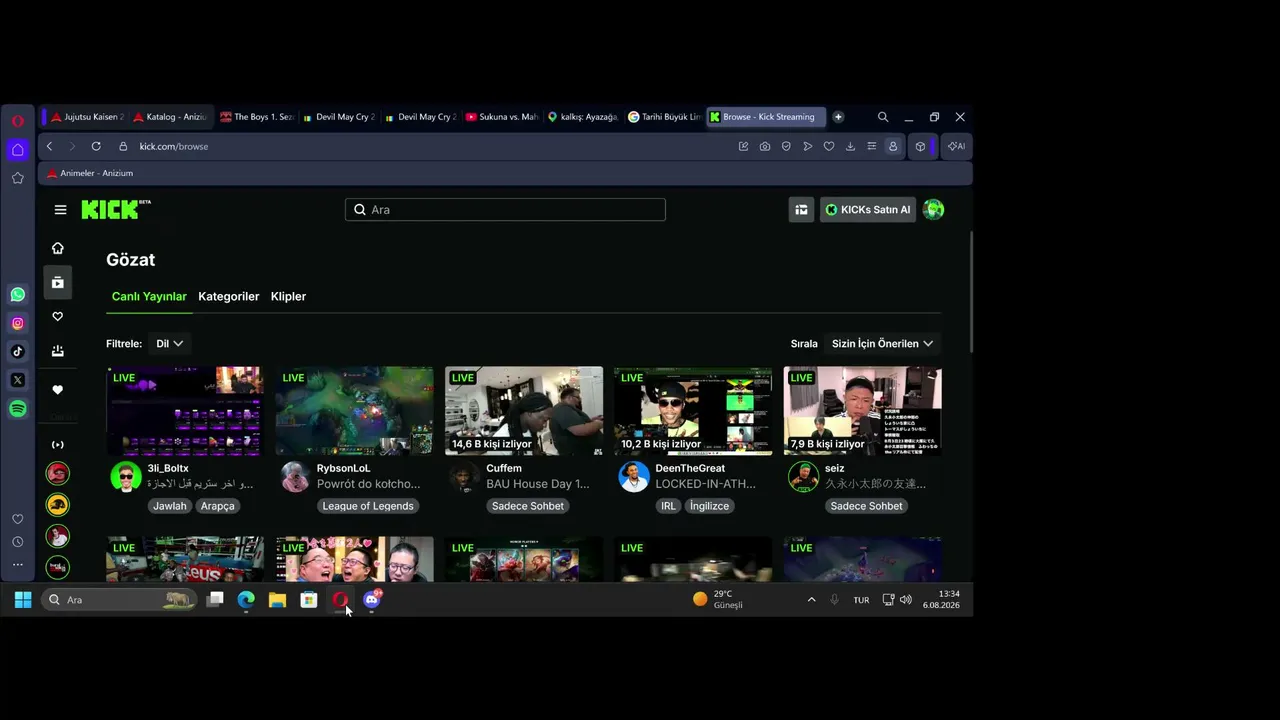This screenshot has height=720, width=1280.
Task: Open the DeenTheGreat channel name link
Action: point(690,468)
